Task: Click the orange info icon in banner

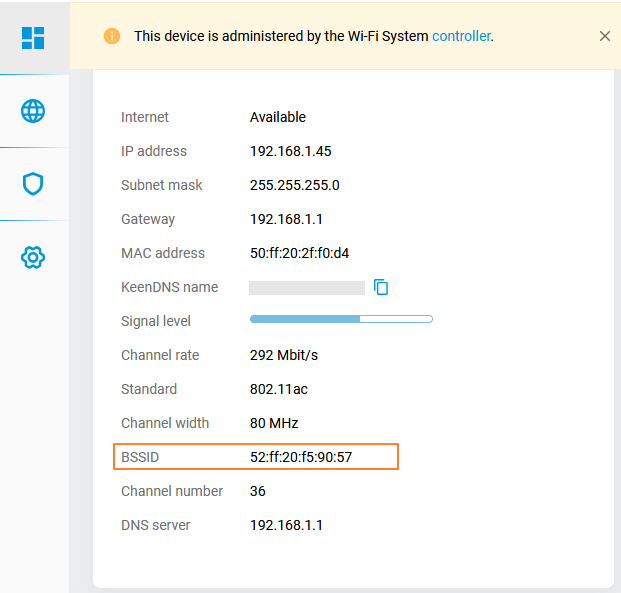Action: pyautogui.click(x=112, y=36)
